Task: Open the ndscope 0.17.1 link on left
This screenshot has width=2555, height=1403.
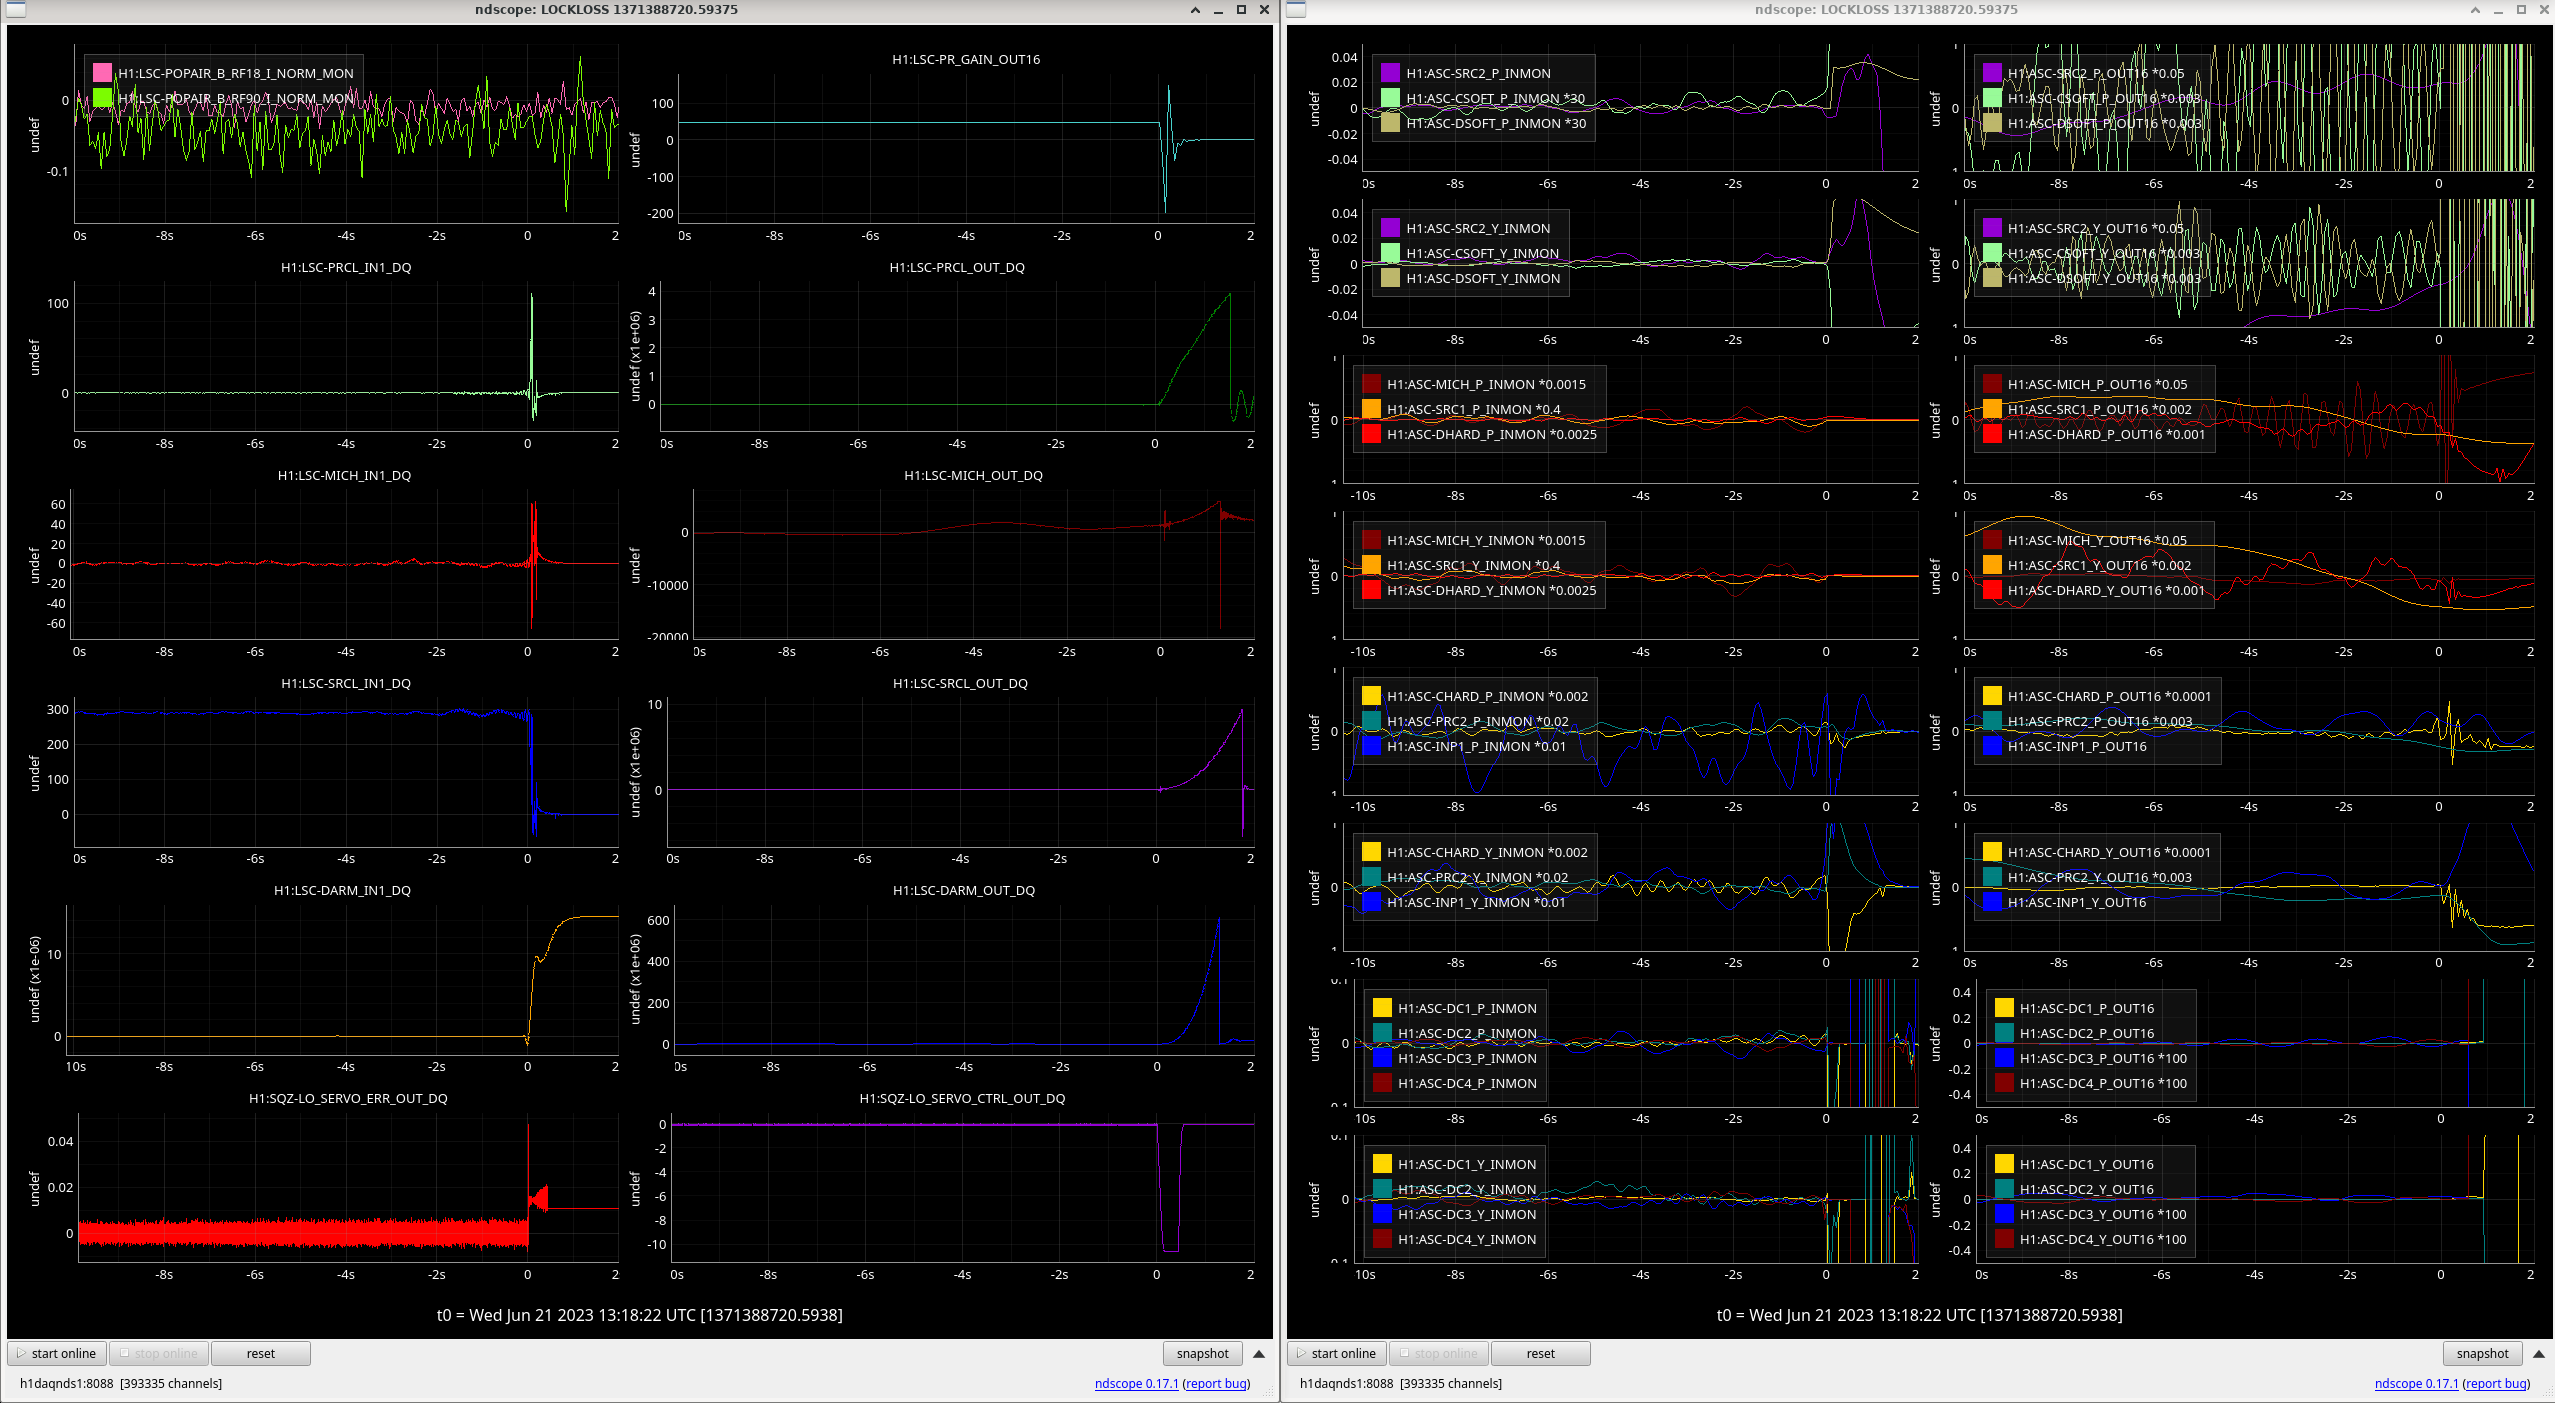Action: tap(1136, 1384)
